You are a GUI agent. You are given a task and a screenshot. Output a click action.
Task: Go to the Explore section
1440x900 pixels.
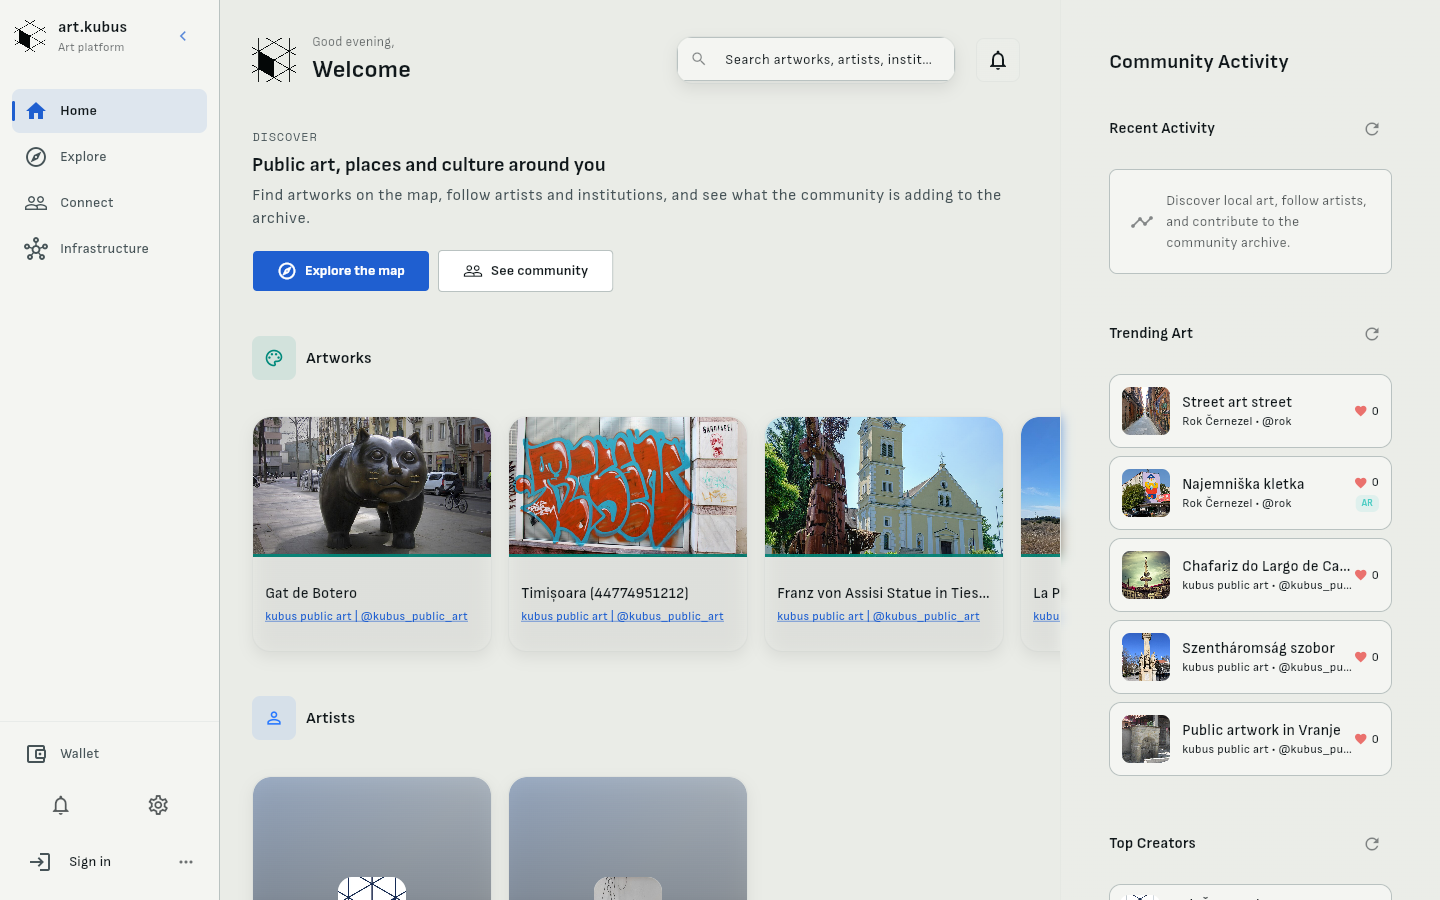point(110,157)
